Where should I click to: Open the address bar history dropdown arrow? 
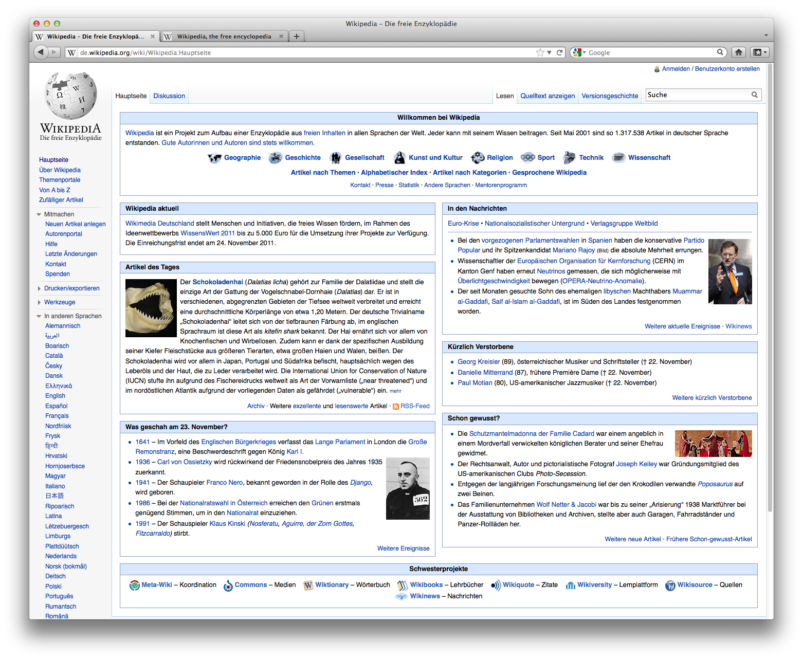click(x=549, y=52)
